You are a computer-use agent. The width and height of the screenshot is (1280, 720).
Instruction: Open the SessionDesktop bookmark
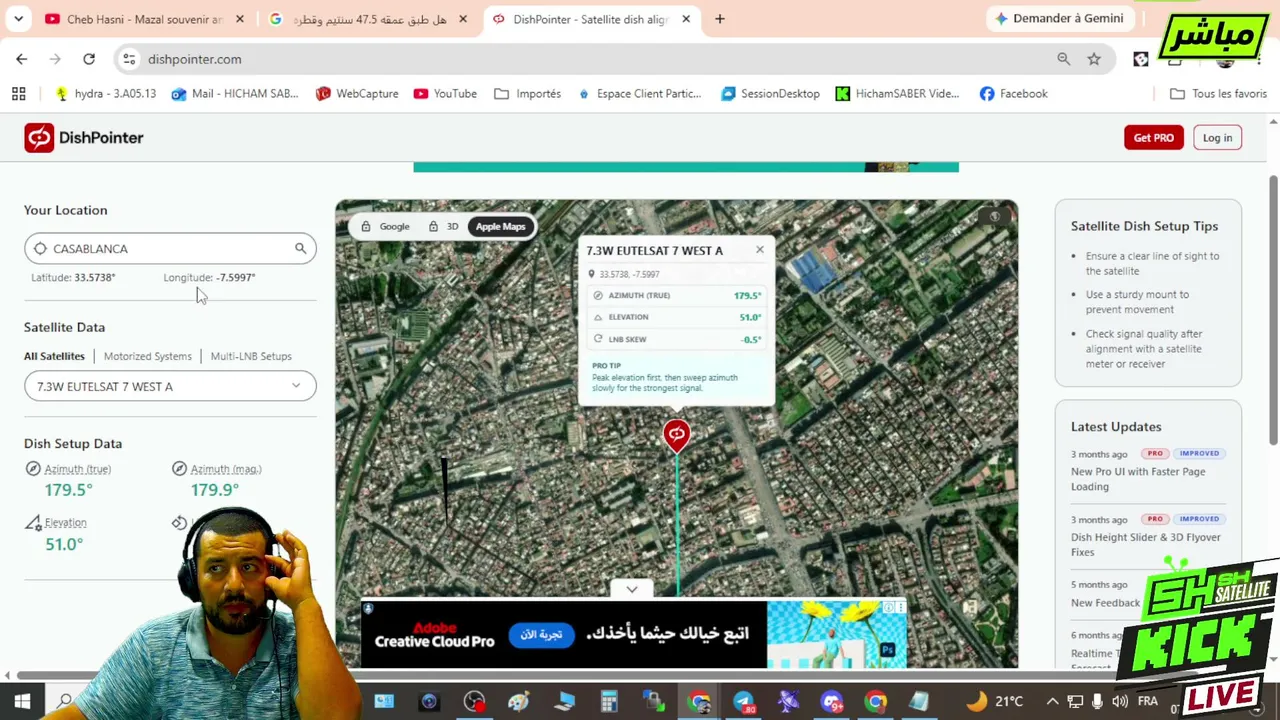[x=770, y=93]
